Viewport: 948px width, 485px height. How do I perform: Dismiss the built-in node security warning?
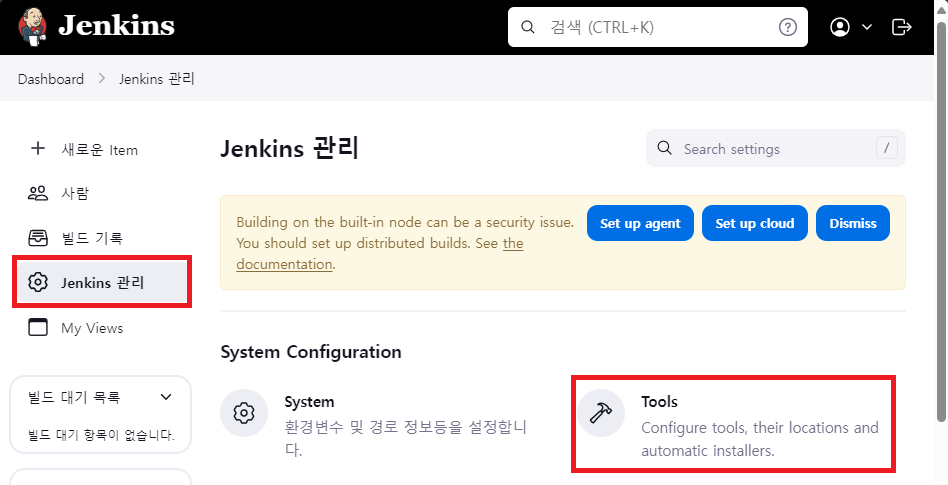click(852, 223)
